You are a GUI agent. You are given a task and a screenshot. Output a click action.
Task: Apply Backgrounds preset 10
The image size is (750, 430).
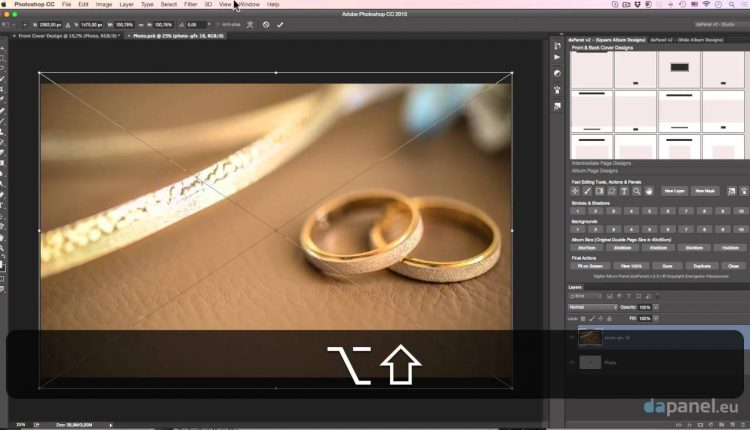click(741, 230)
